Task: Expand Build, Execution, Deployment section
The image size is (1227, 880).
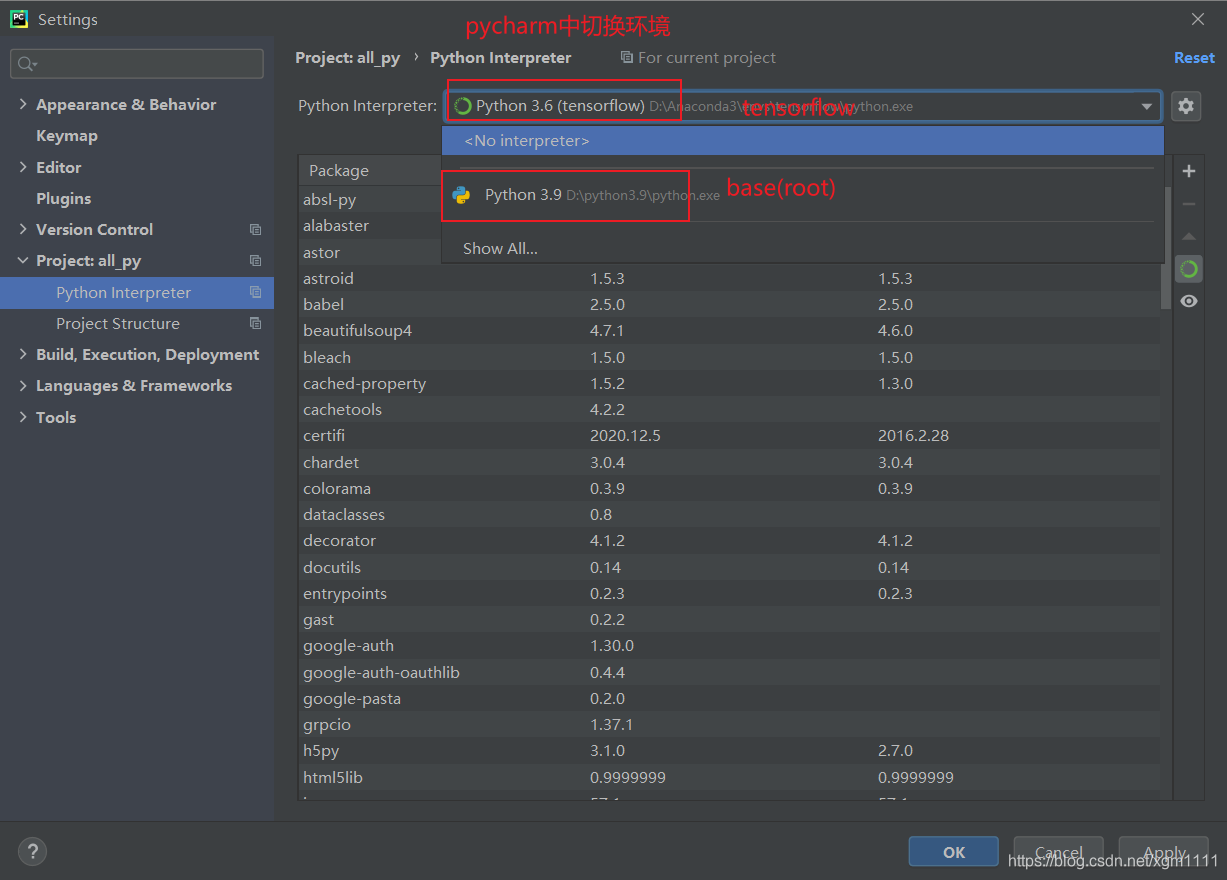Action: (x=23, y=355)
